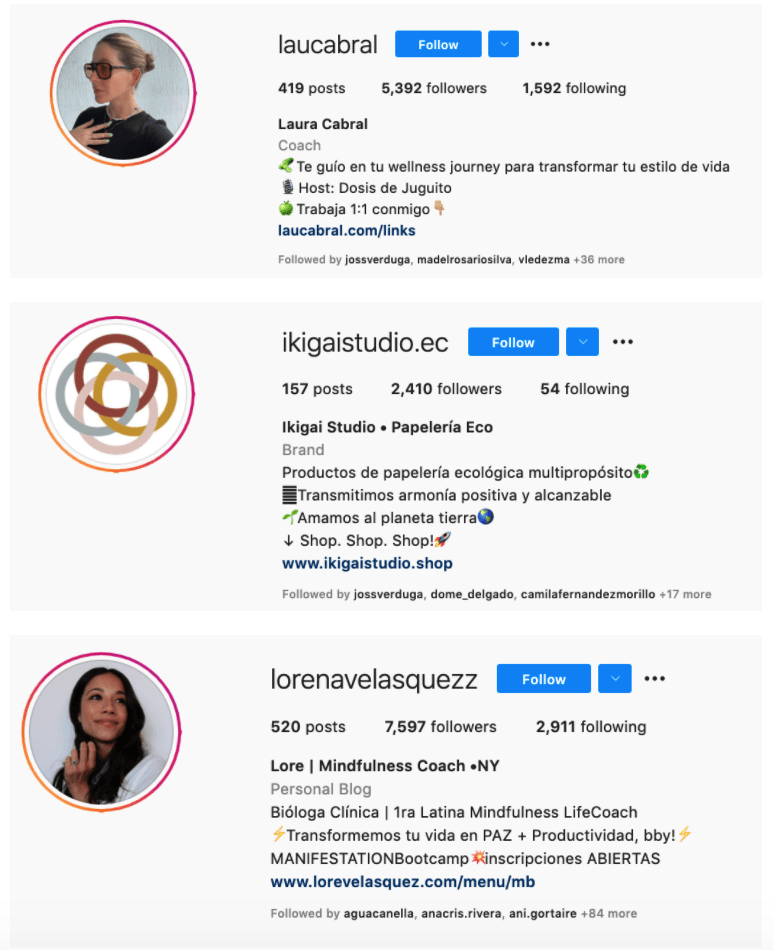Screen dimensions: 774x950
Task: Open the www.lorevelasquez.com/menu/mb link
Action: [403, 882]
